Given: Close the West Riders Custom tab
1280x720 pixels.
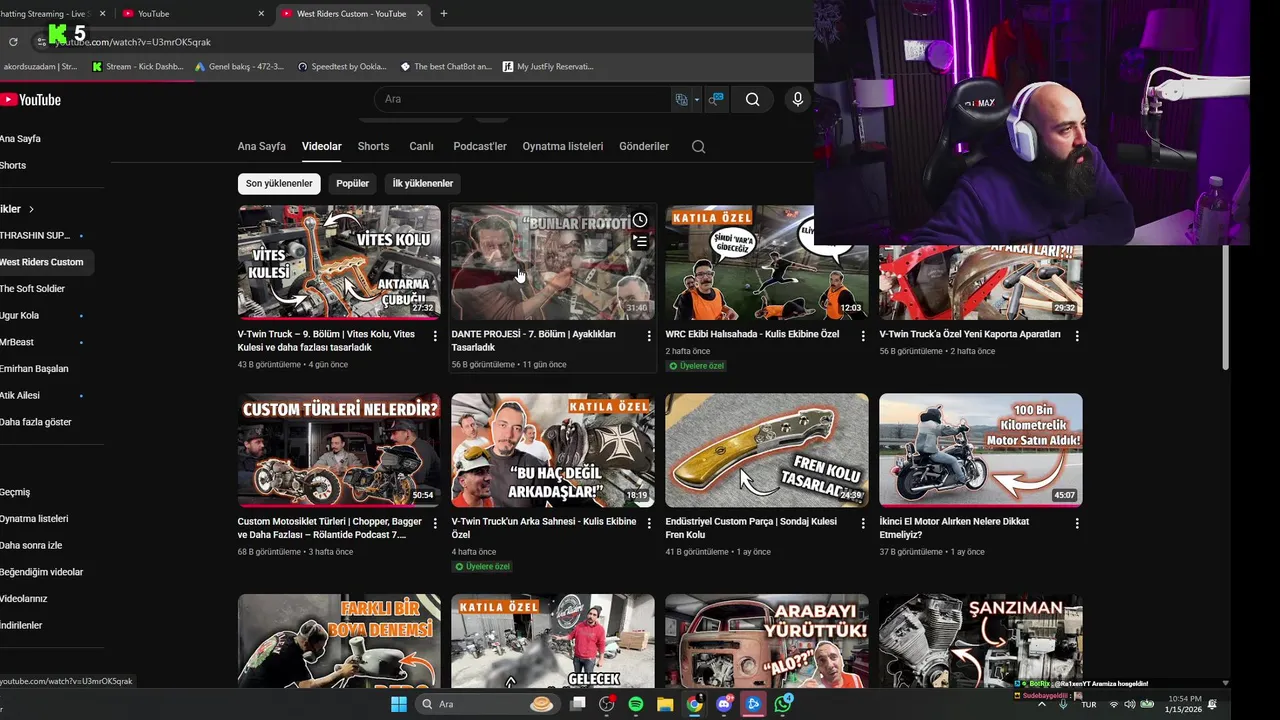Looking at the screenshot, I should pos(420,14).
